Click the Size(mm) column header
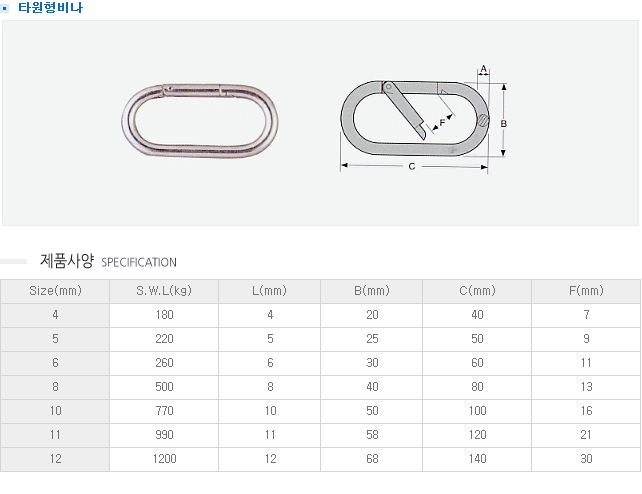Viewport: 642px width, 494px height. click(x=55, y=291)
